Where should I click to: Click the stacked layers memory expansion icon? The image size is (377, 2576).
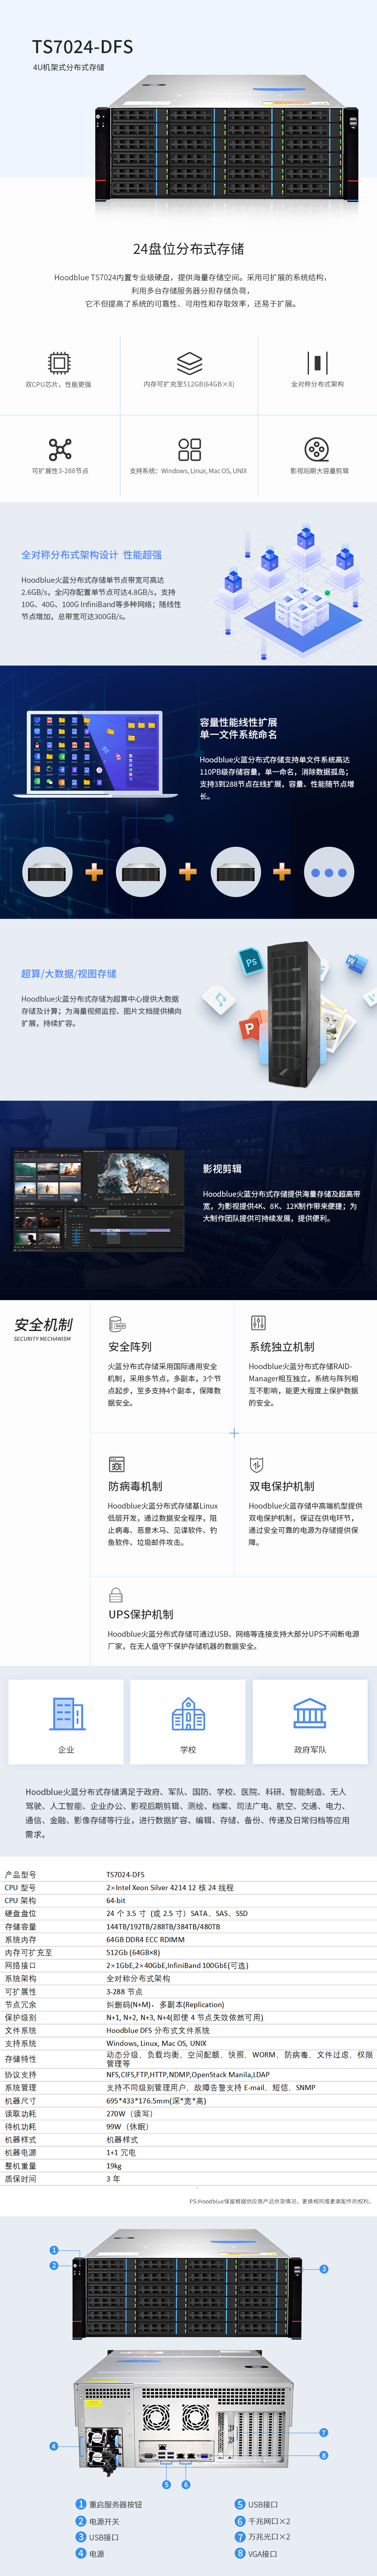coord(189,363)
